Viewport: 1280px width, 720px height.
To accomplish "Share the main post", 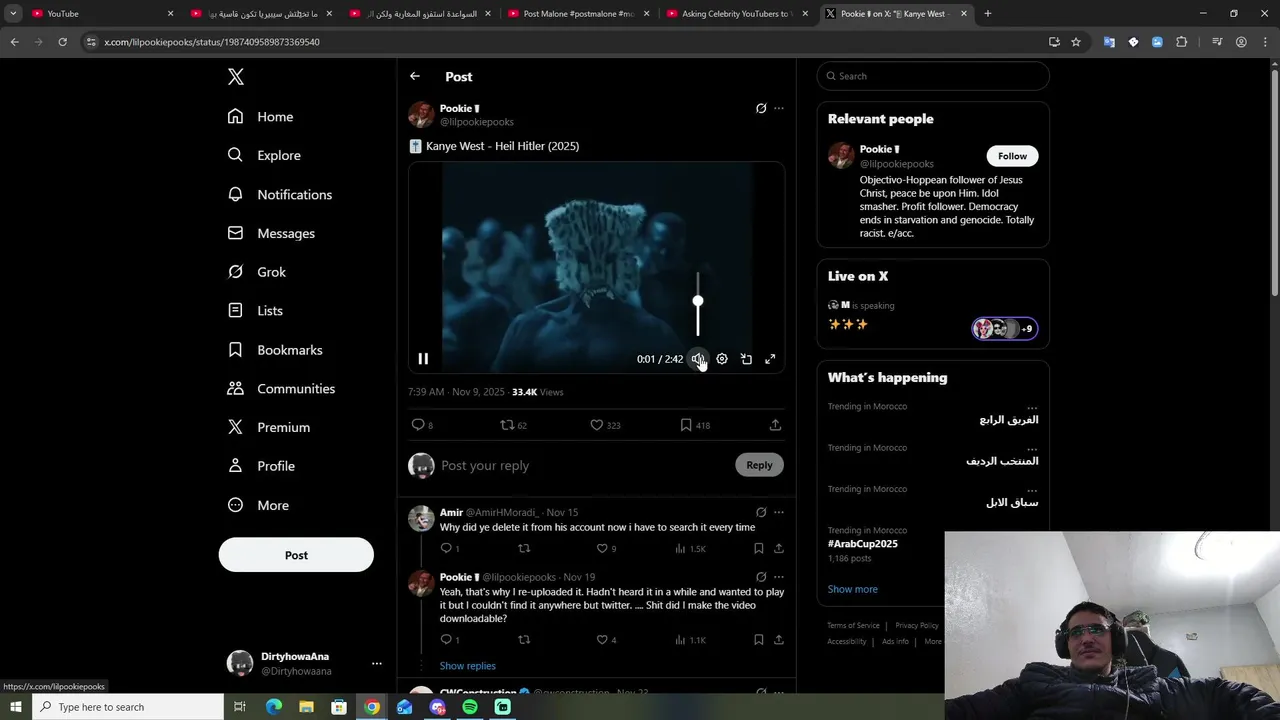I will coord(775,425).
